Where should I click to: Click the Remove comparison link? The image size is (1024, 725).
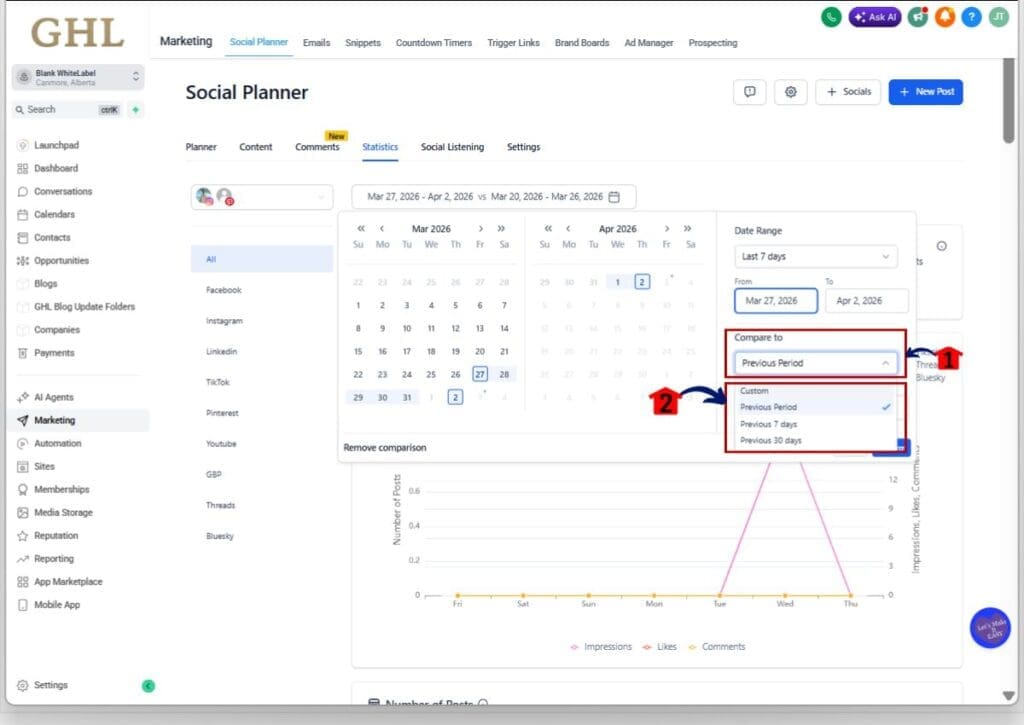pos(385,448)
